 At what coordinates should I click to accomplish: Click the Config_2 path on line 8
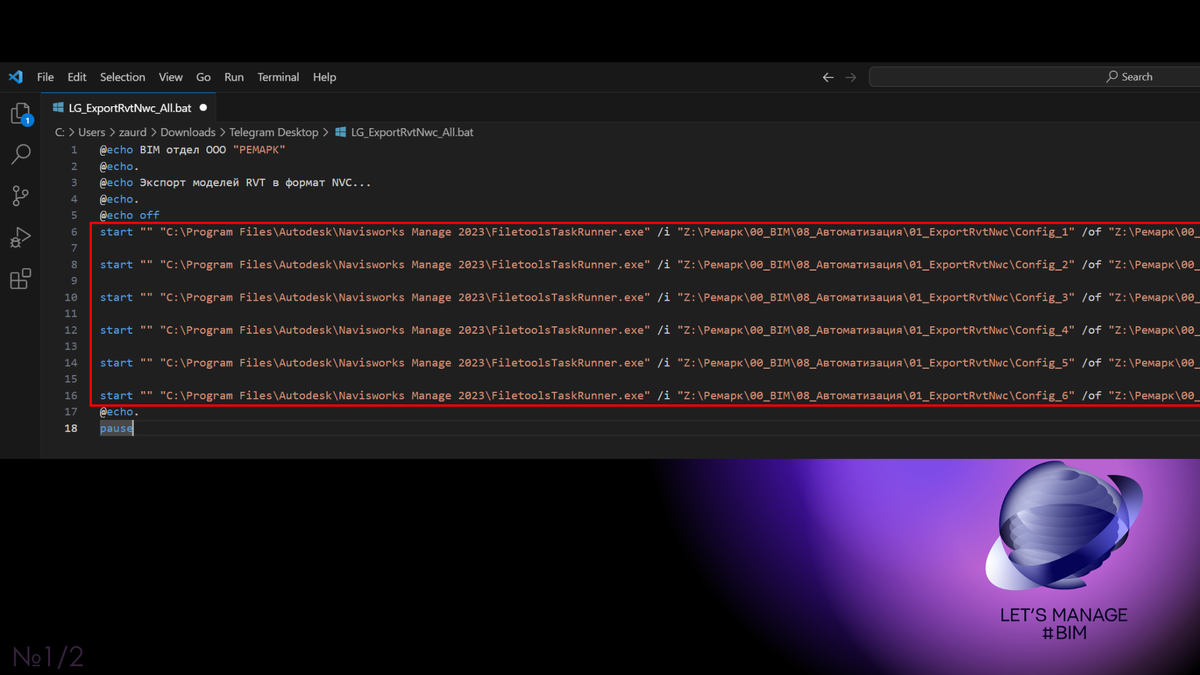click(x=876, y=265)
